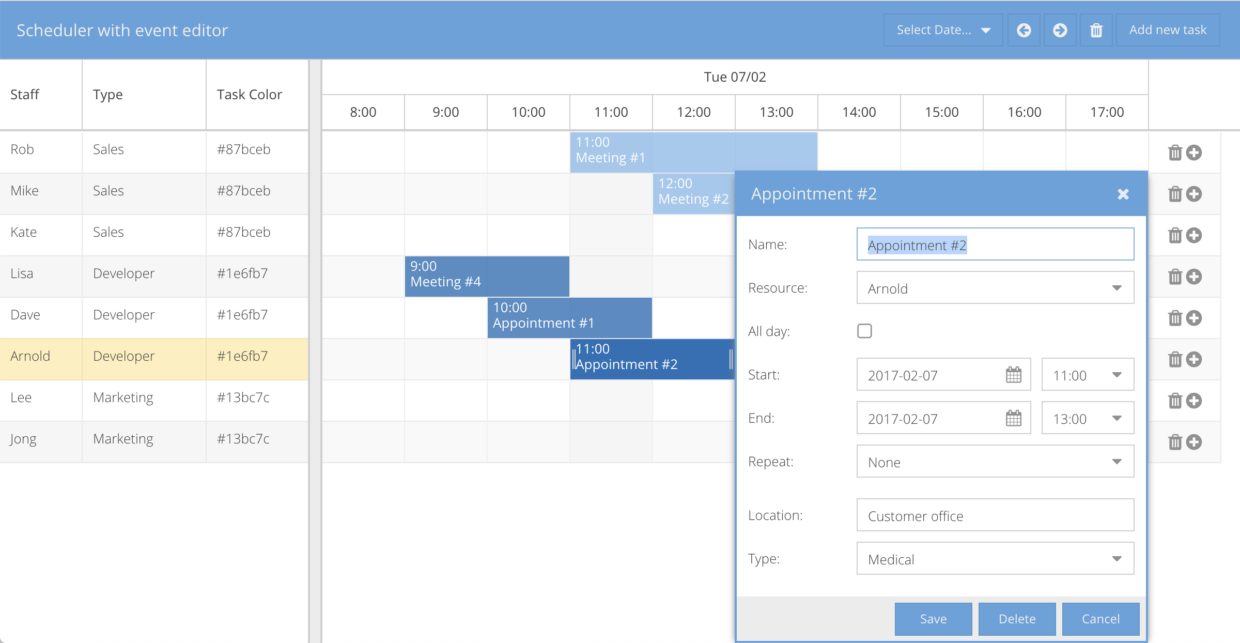
Task: Click the delete icon on Rob's row
Action: coord(1175,152)
